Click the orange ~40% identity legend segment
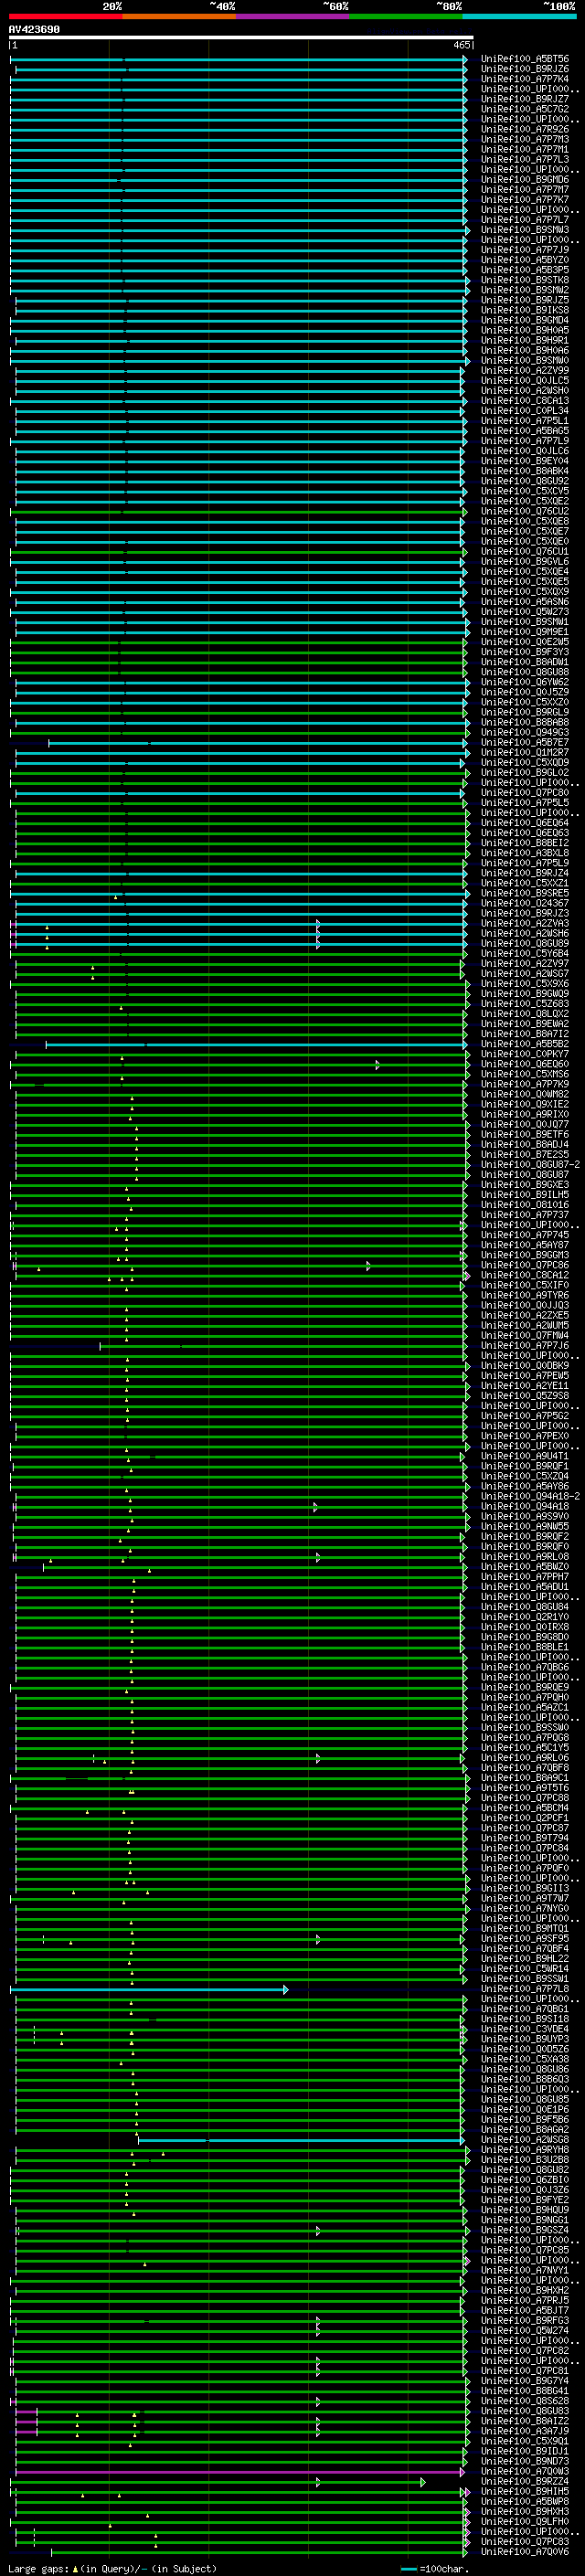585x2576 pixels. coord(179,17)
